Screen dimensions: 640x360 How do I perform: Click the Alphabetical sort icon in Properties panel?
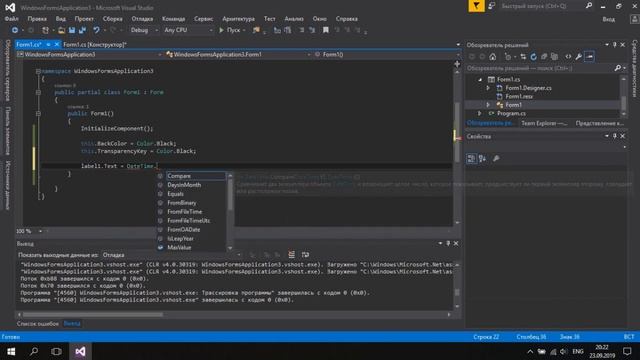[482, 158]
